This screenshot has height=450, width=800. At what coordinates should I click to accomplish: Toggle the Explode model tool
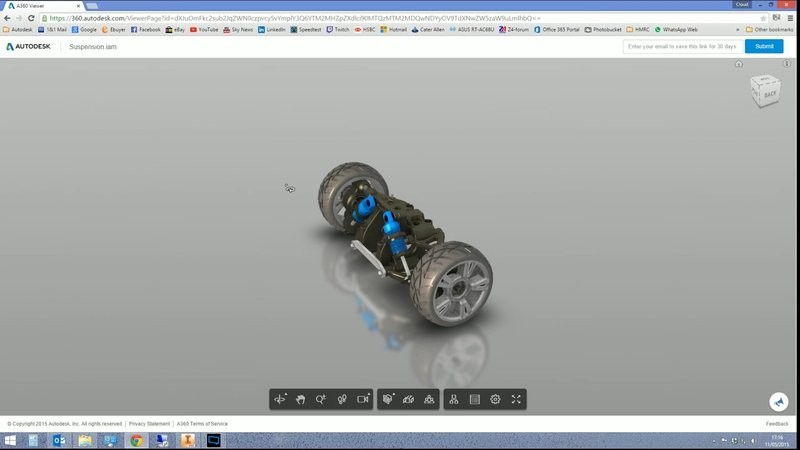pyautogui.click(x=429, y=399)
